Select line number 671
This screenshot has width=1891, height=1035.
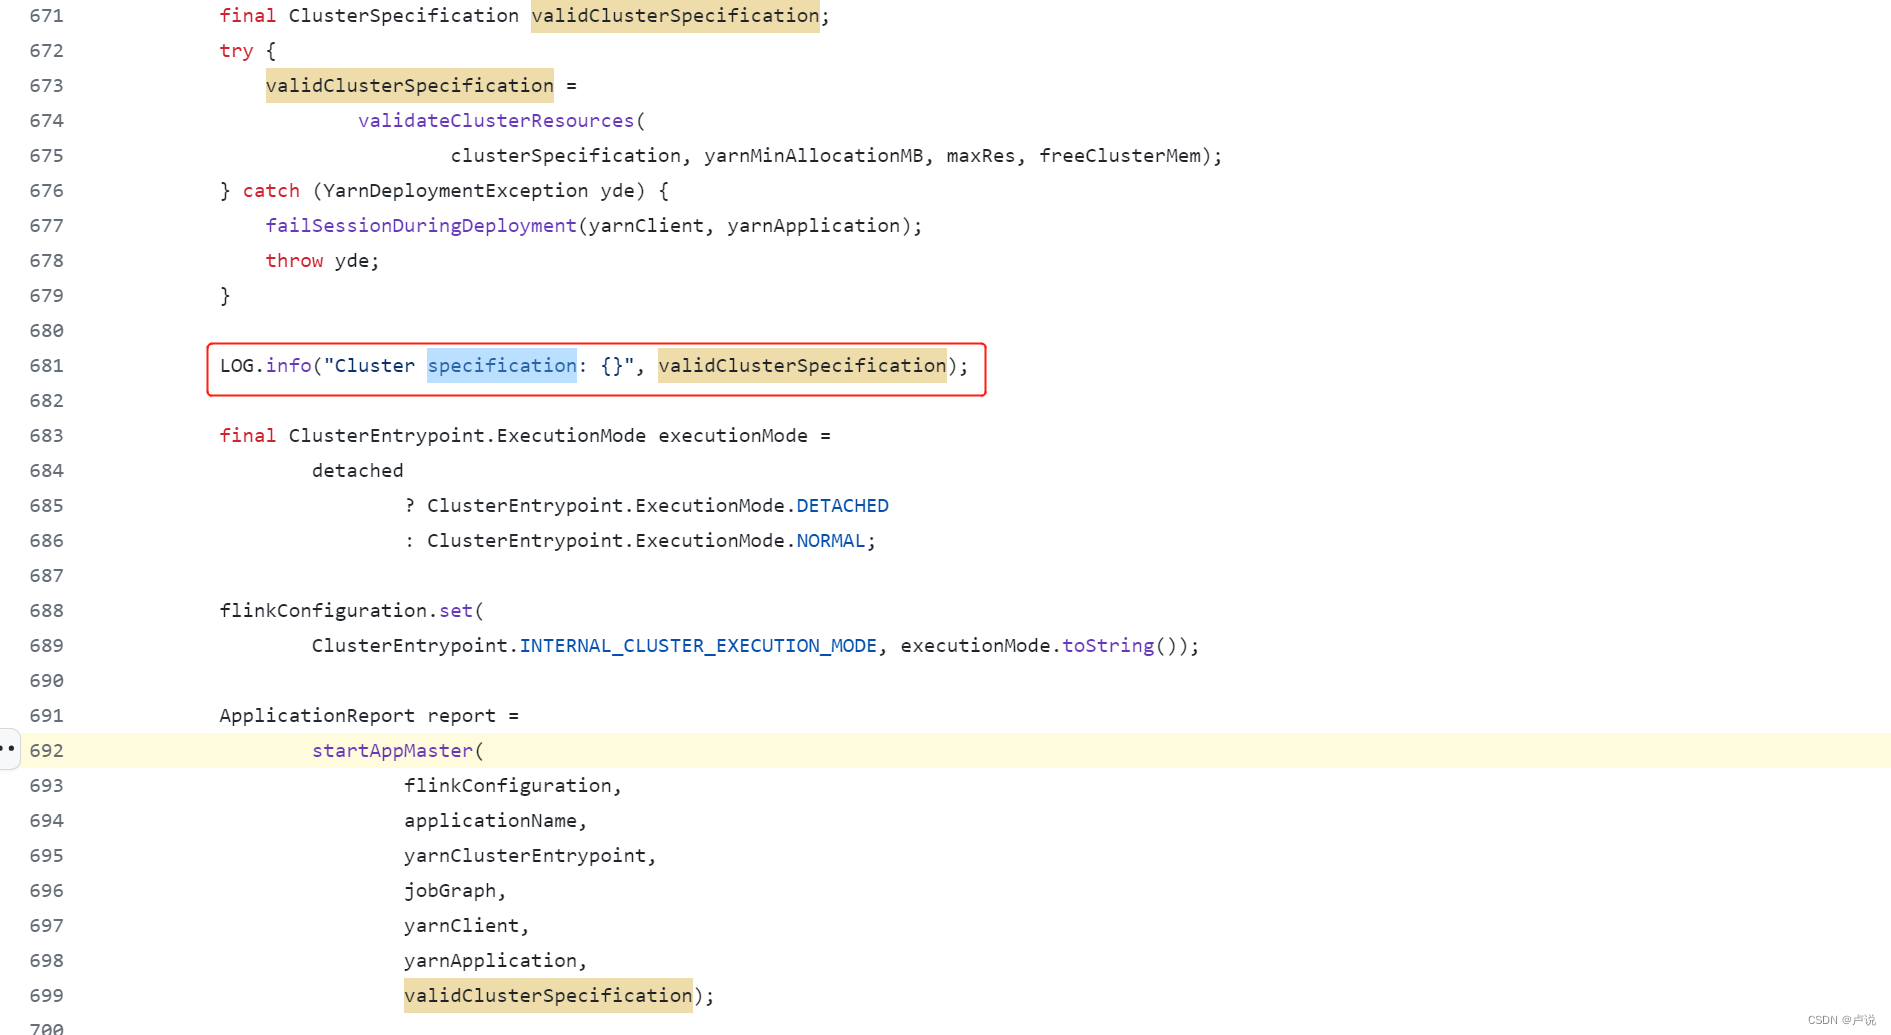[46, 16]
